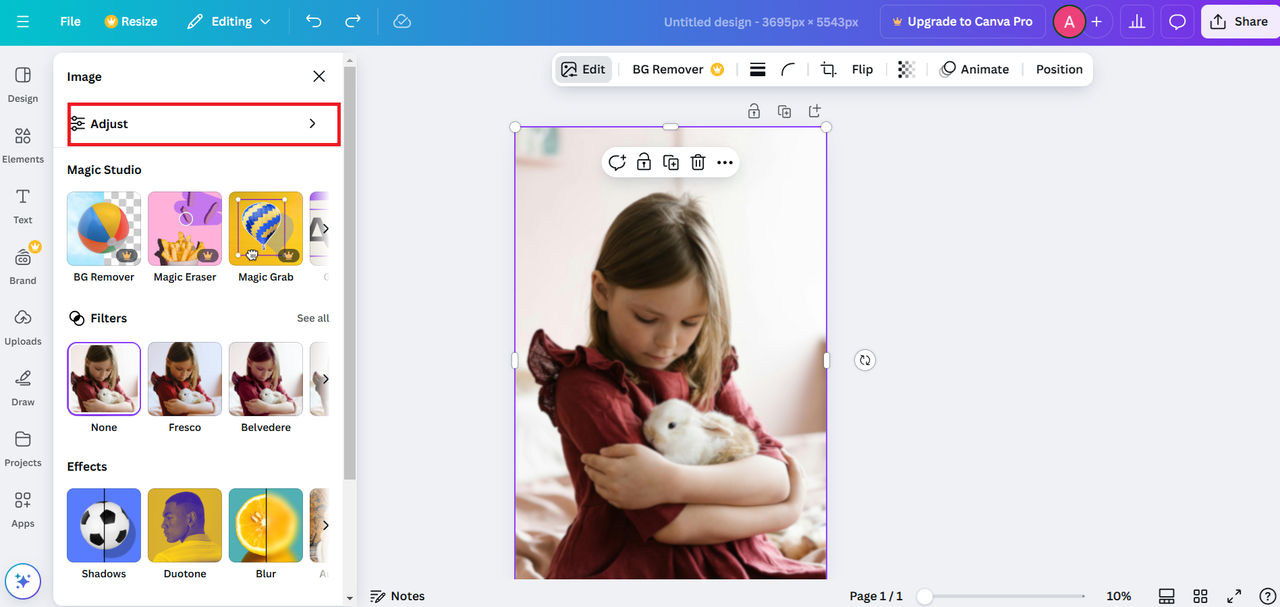Open the account avatar A
This screenshot has width=1280, height=607.
click(1069, 21)
